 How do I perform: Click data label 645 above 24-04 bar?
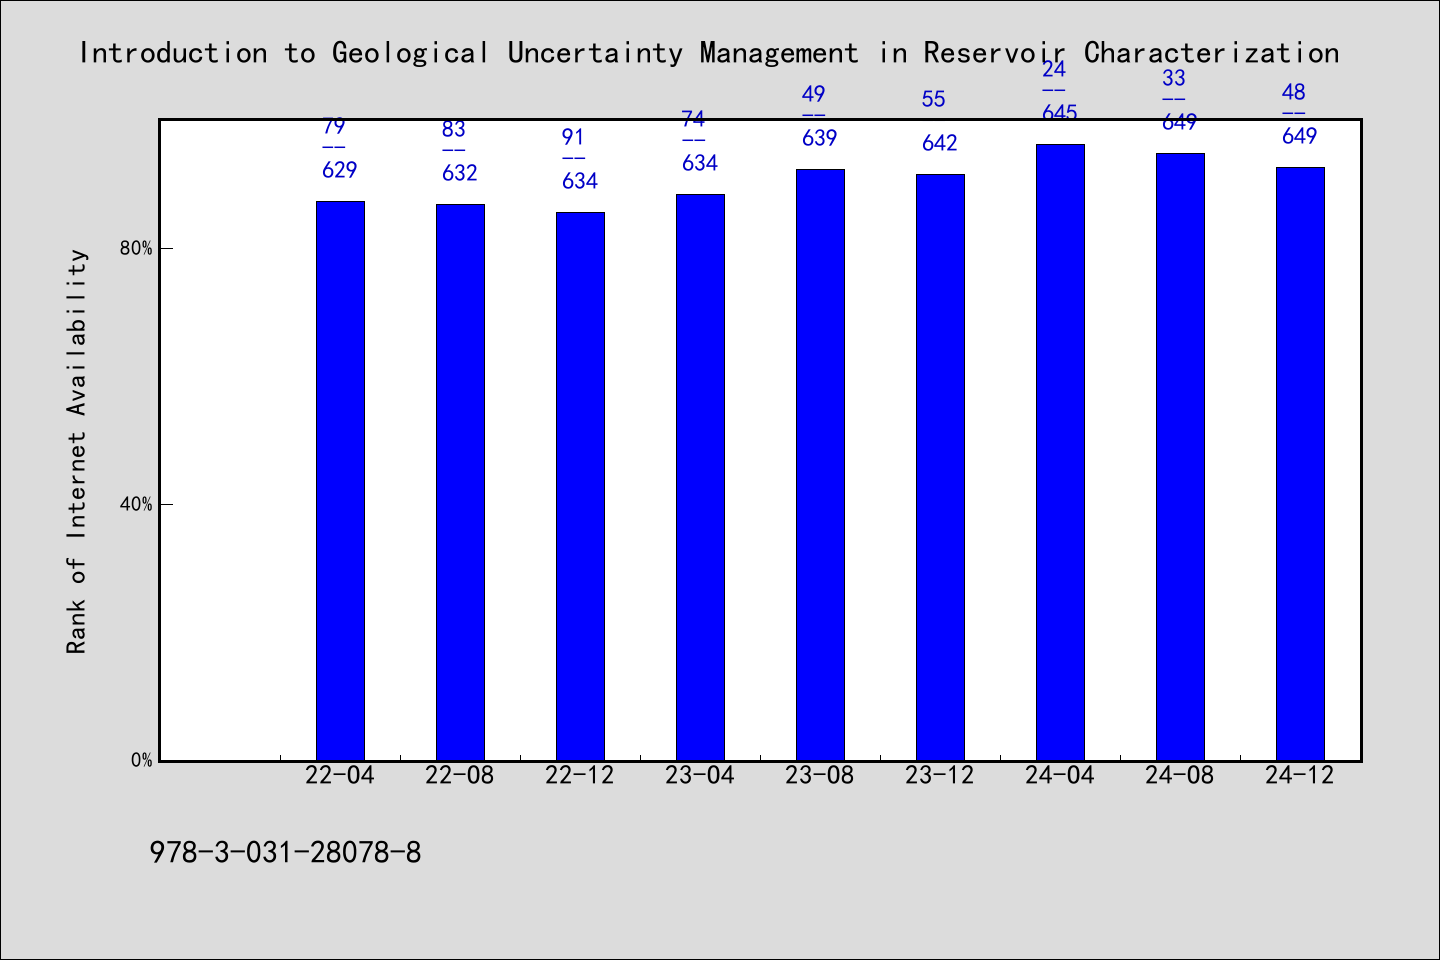[x=1060, y=113]
